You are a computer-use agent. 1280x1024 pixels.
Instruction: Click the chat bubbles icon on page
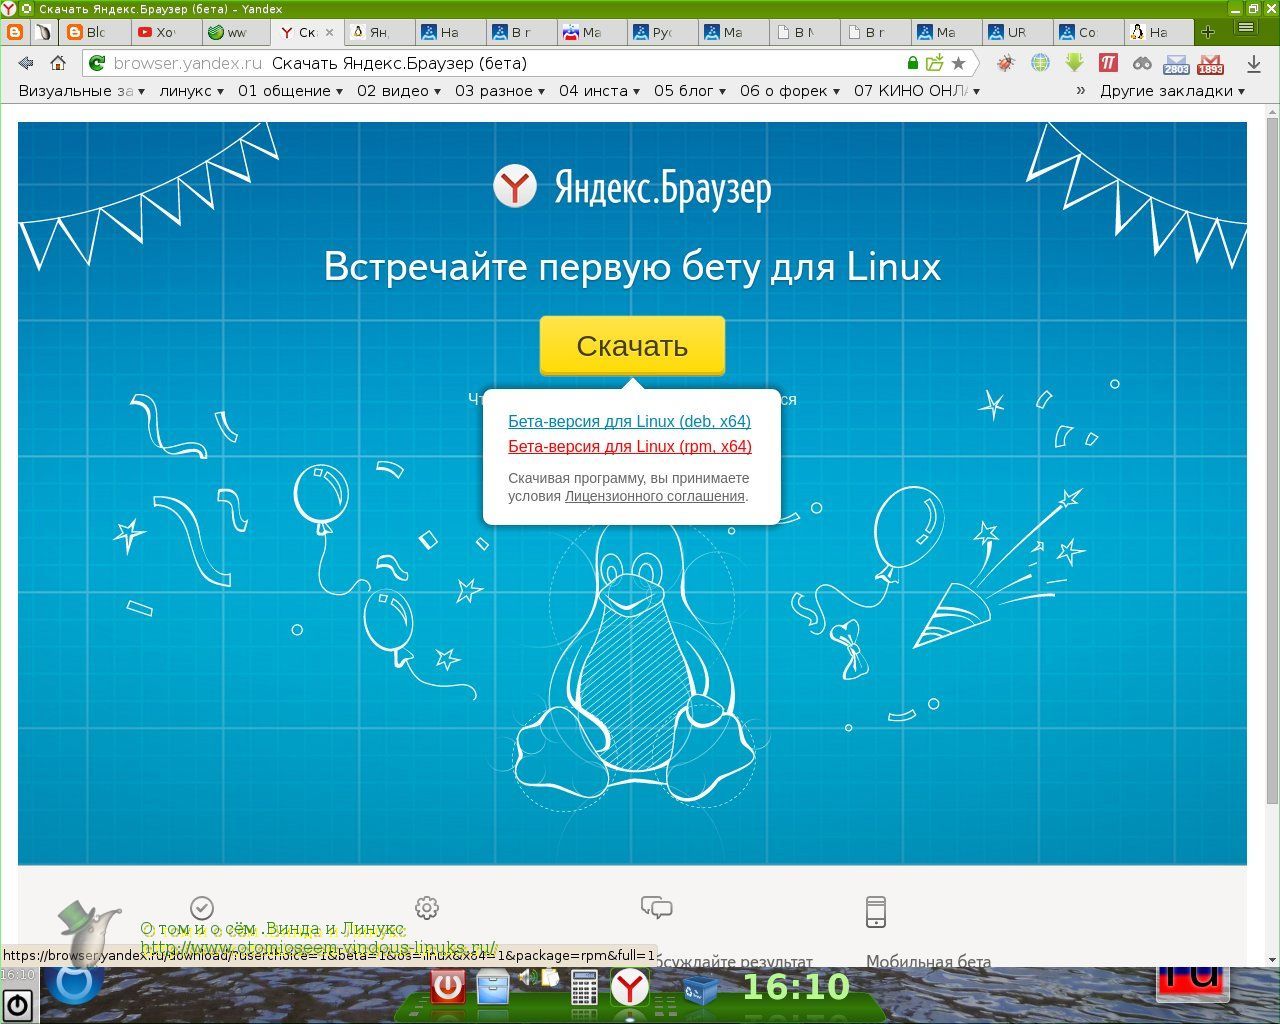[656, 908]
